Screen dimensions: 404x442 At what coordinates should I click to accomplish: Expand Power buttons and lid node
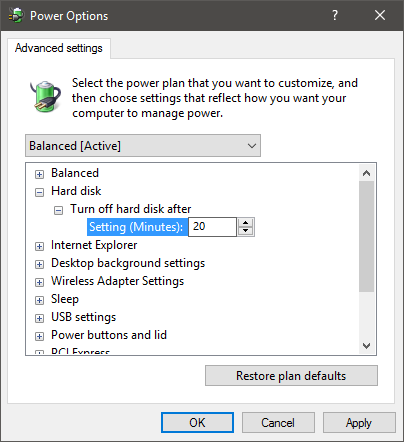point(39,336)
